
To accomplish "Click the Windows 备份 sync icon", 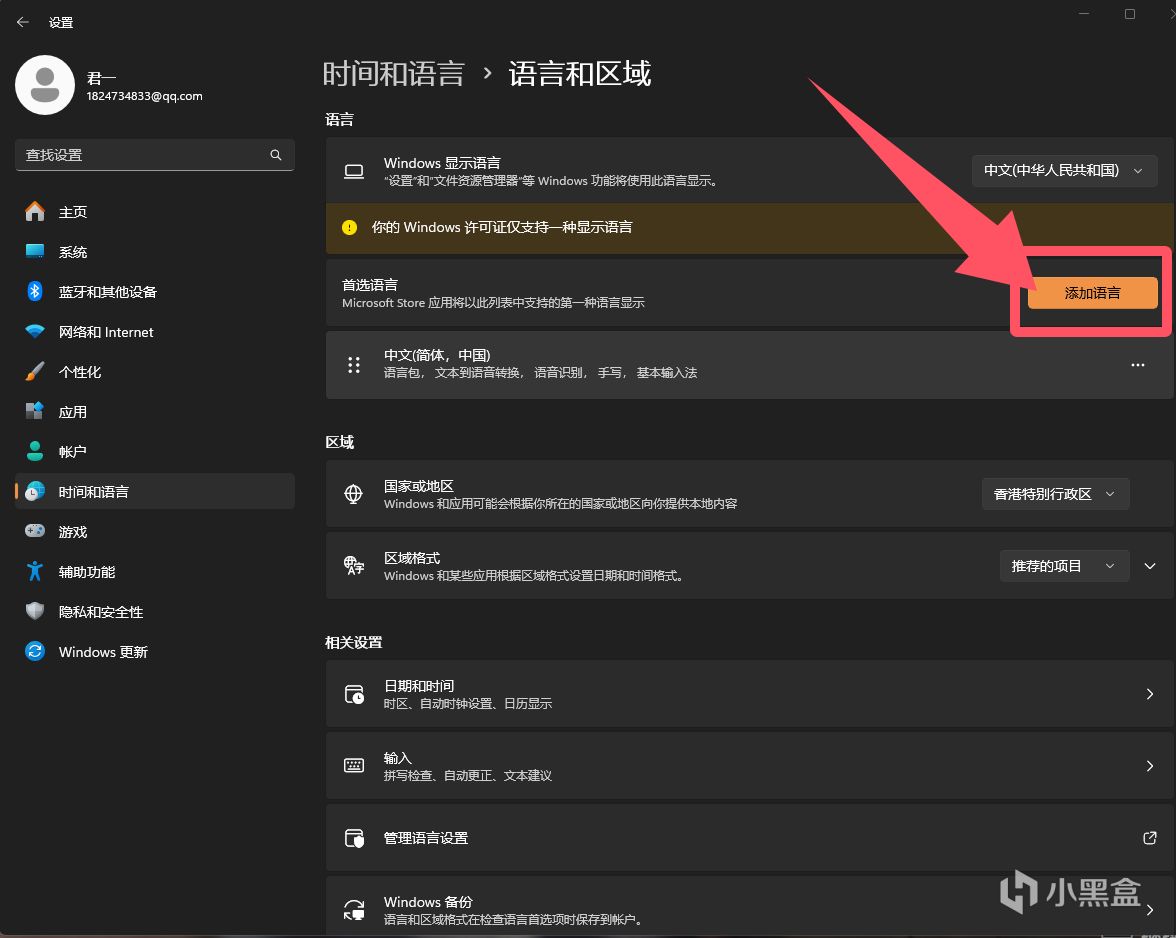I will point(354,910).
